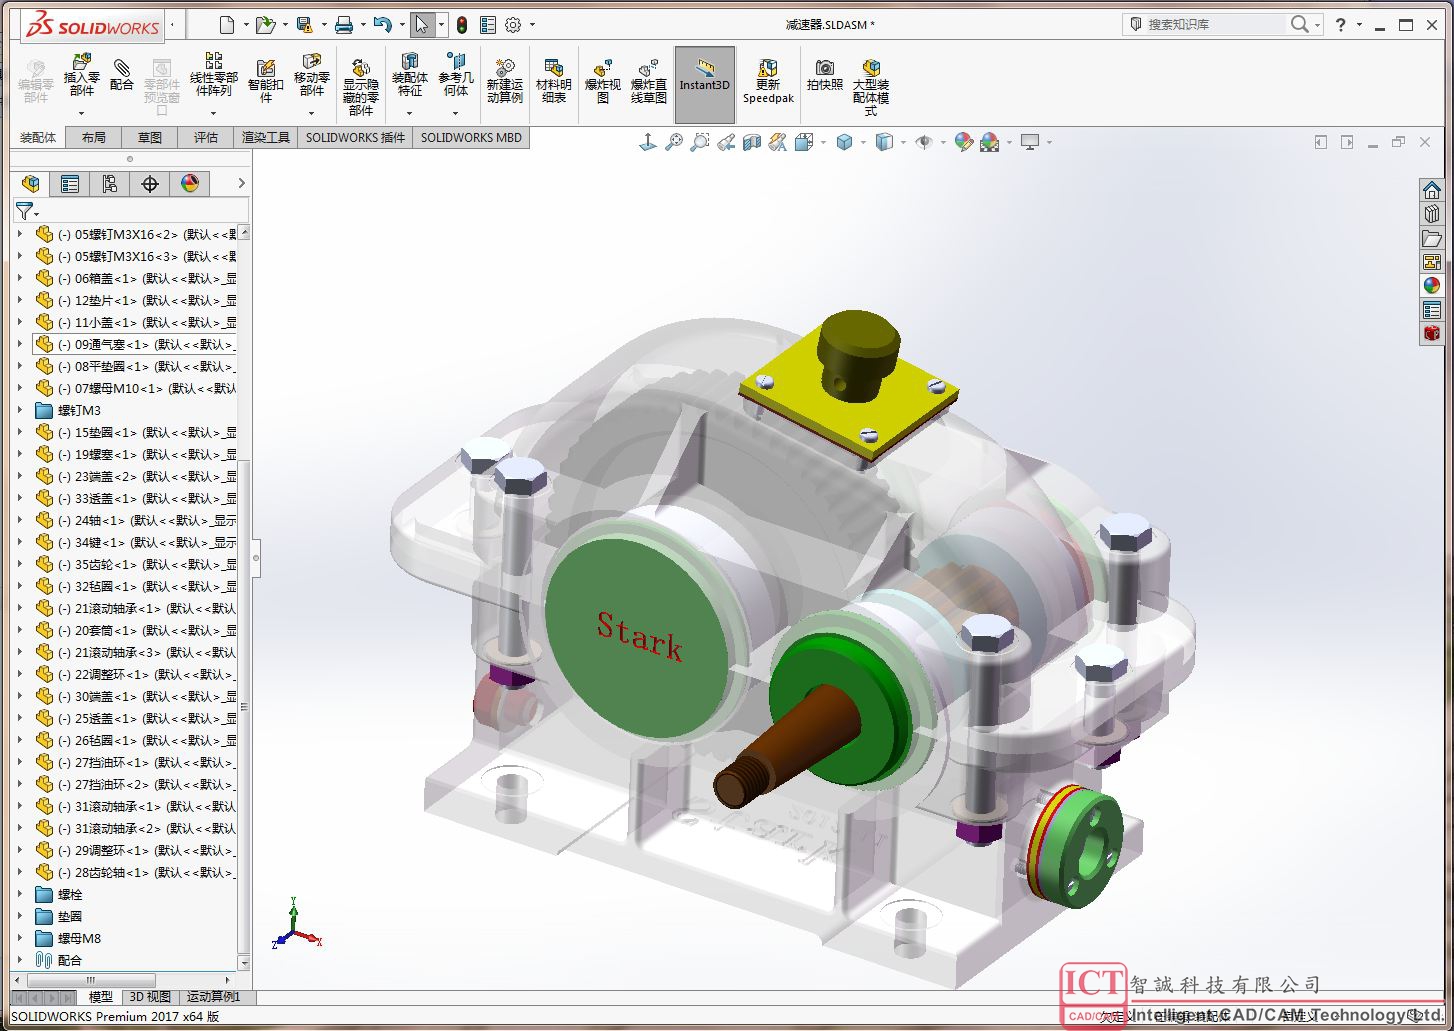
Task: Select 28齿轮轴<1> in the tree
Action: tap(134, 872)
